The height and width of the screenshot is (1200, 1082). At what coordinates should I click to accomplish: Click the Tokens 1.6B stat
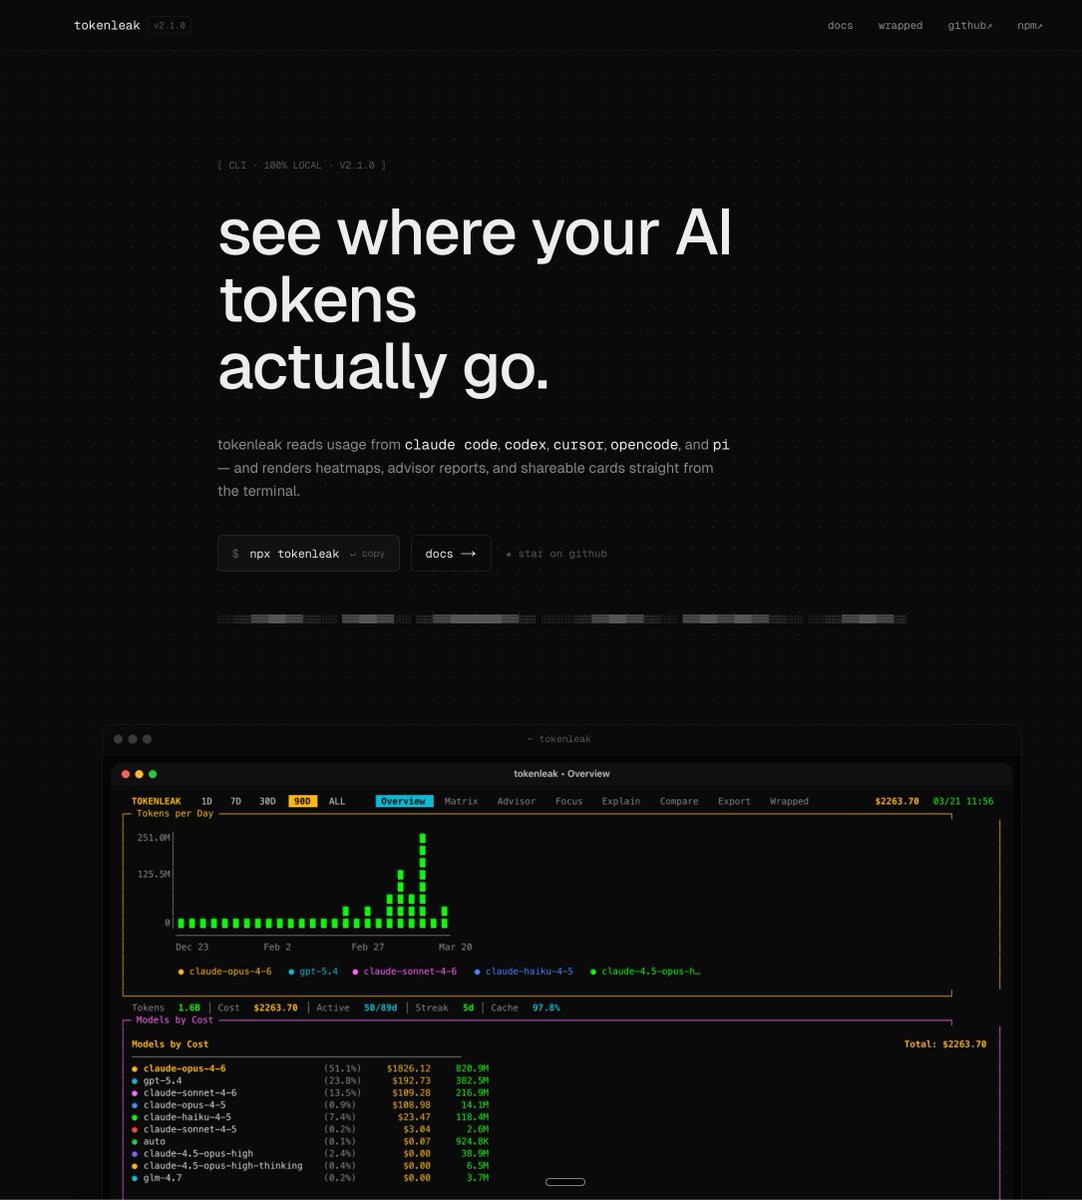[x=166, y=1008]
